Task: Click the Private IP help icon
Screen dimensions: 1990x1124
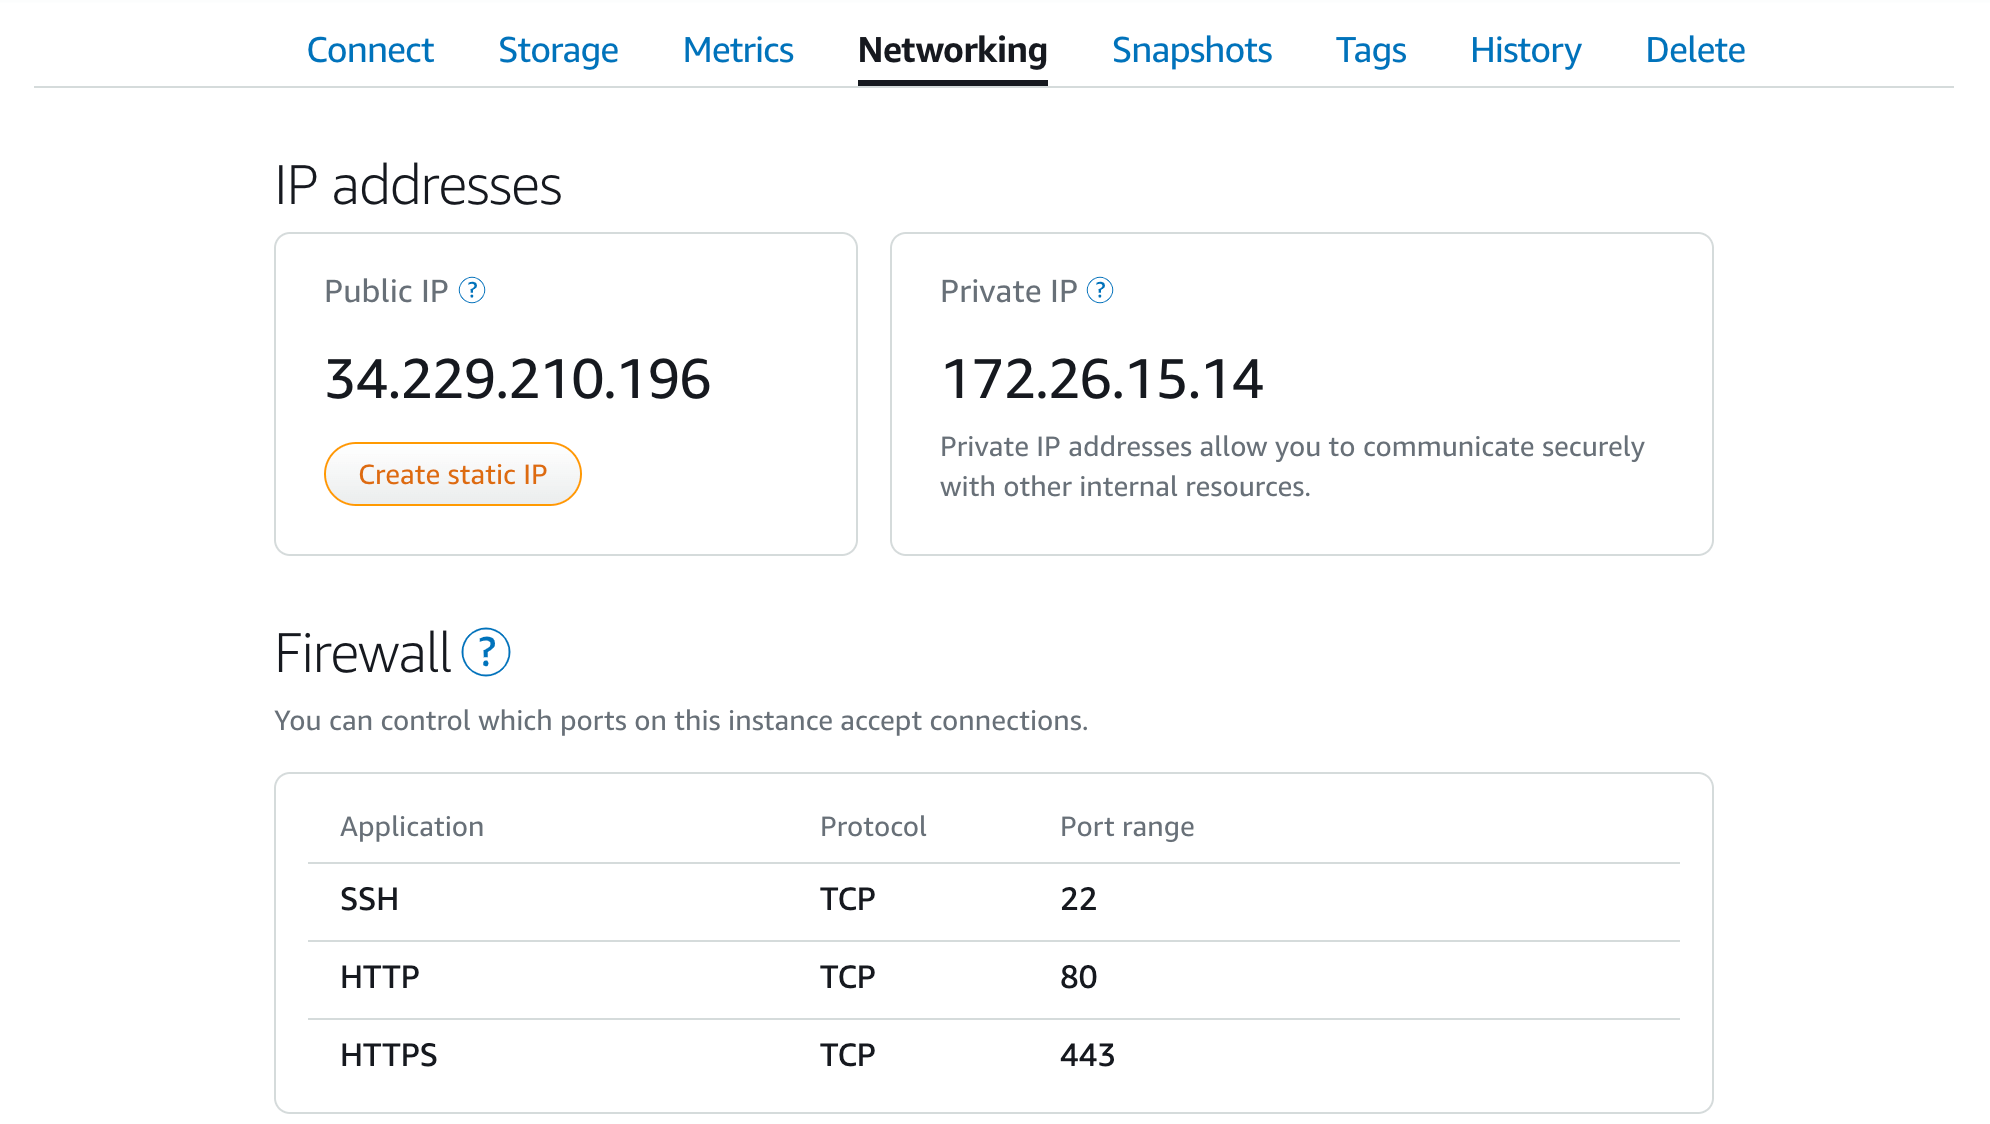Action: [1100, 291]
